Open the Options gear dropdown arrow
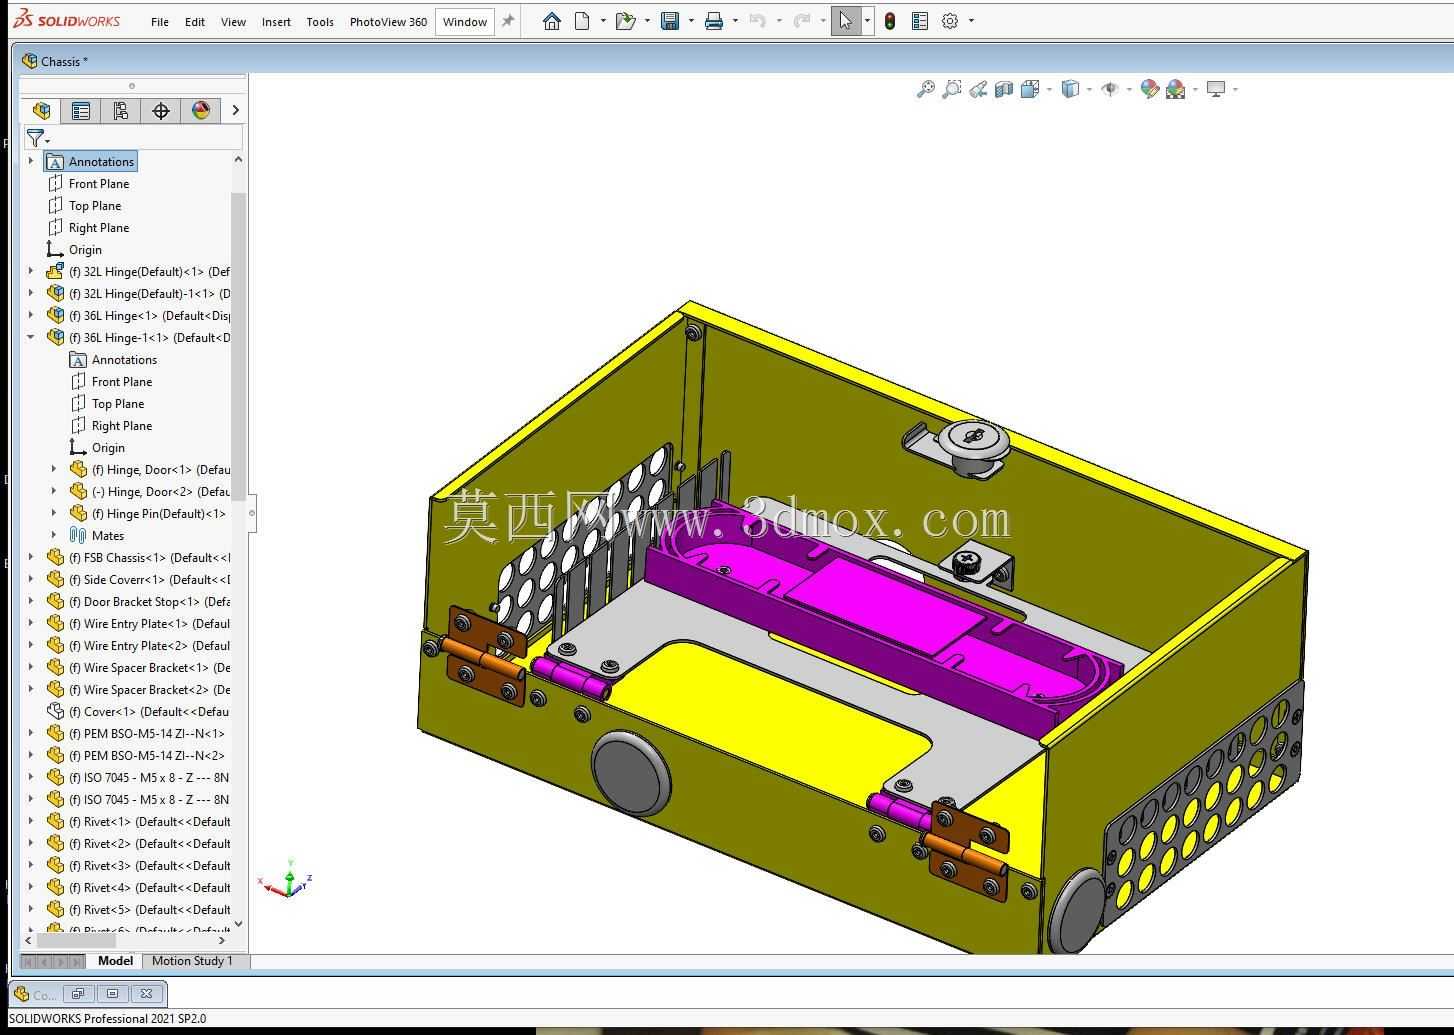The image size is (1454, 1035). (971, 21)
